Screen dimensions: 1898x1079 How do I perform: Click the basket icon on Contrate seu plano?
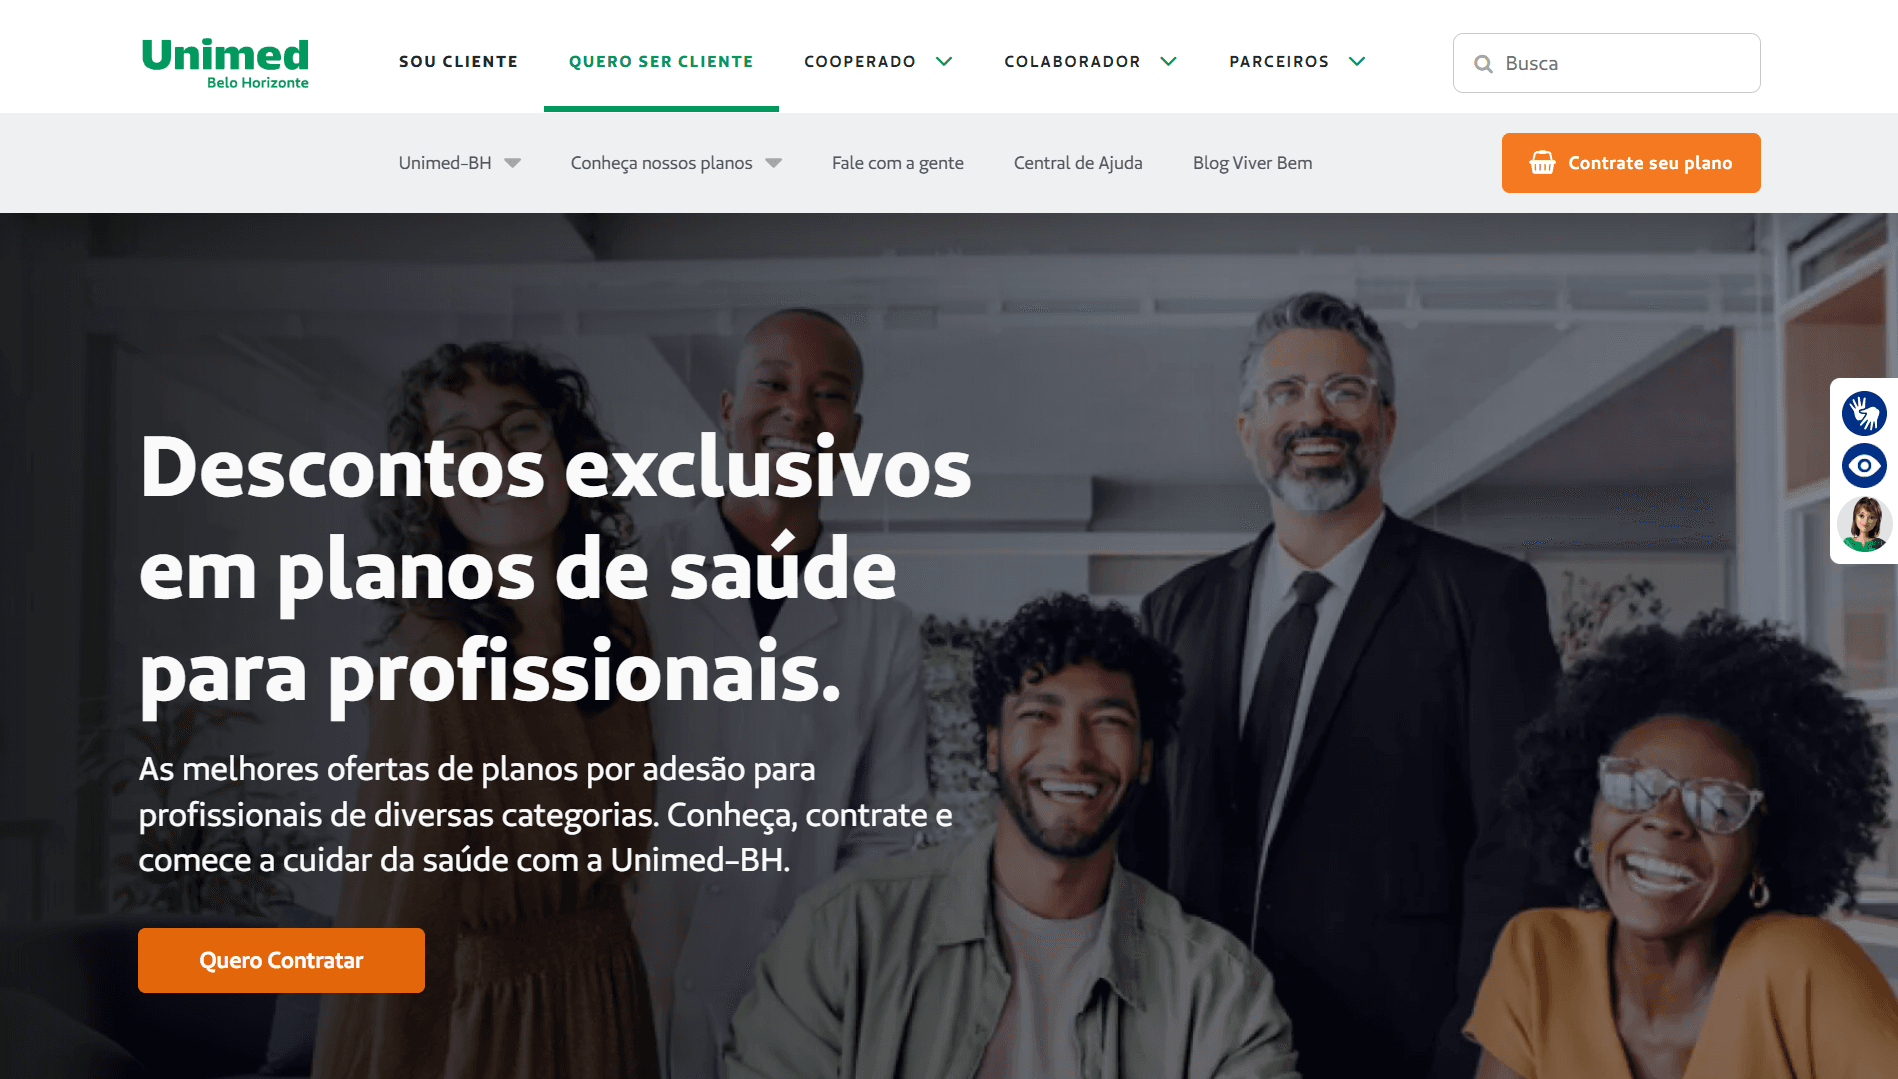[x=1542, y=163]
